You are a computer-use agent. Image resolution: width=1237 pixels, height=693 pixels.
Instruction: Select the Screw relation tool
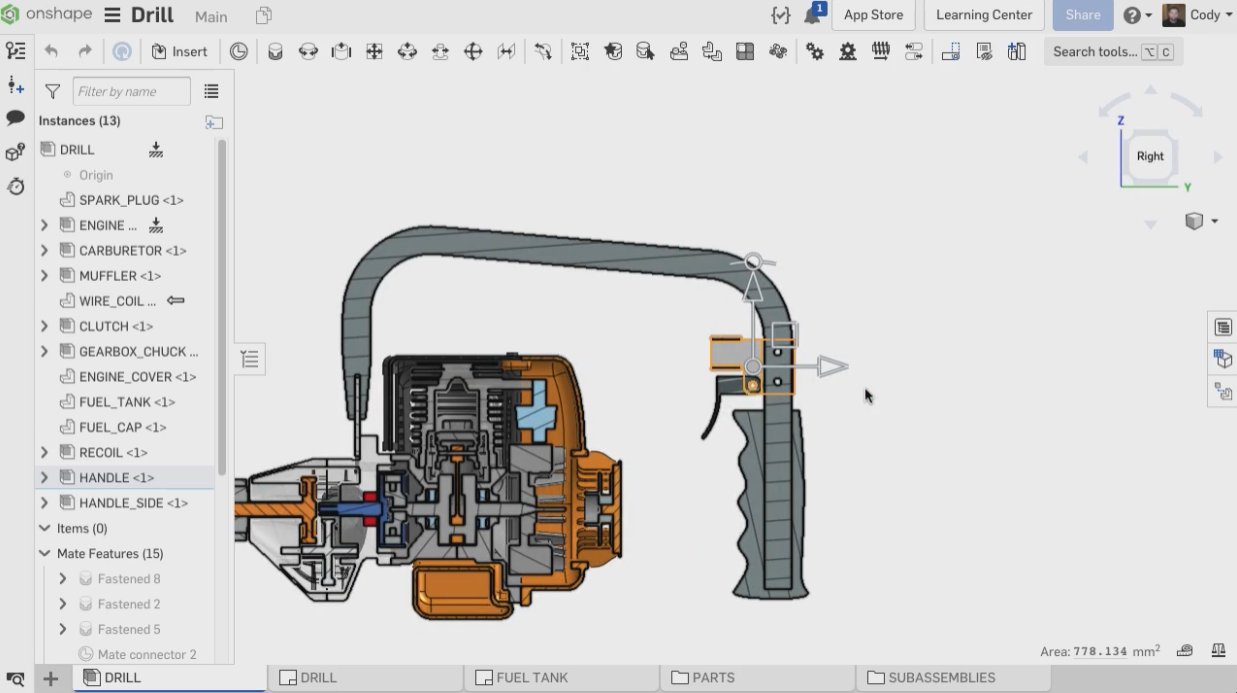[881, 52]
